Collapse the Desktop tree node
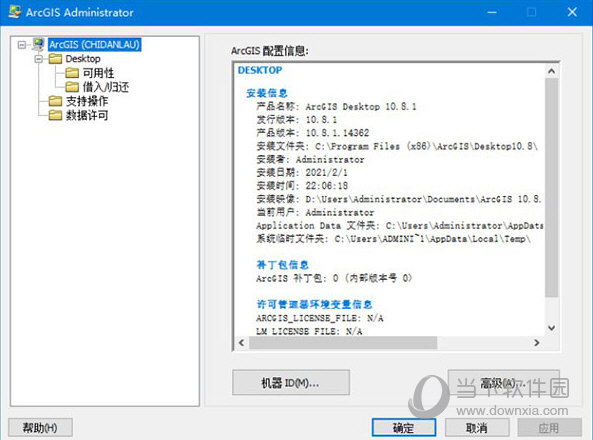Screen dimensions: 593x440 39,59
